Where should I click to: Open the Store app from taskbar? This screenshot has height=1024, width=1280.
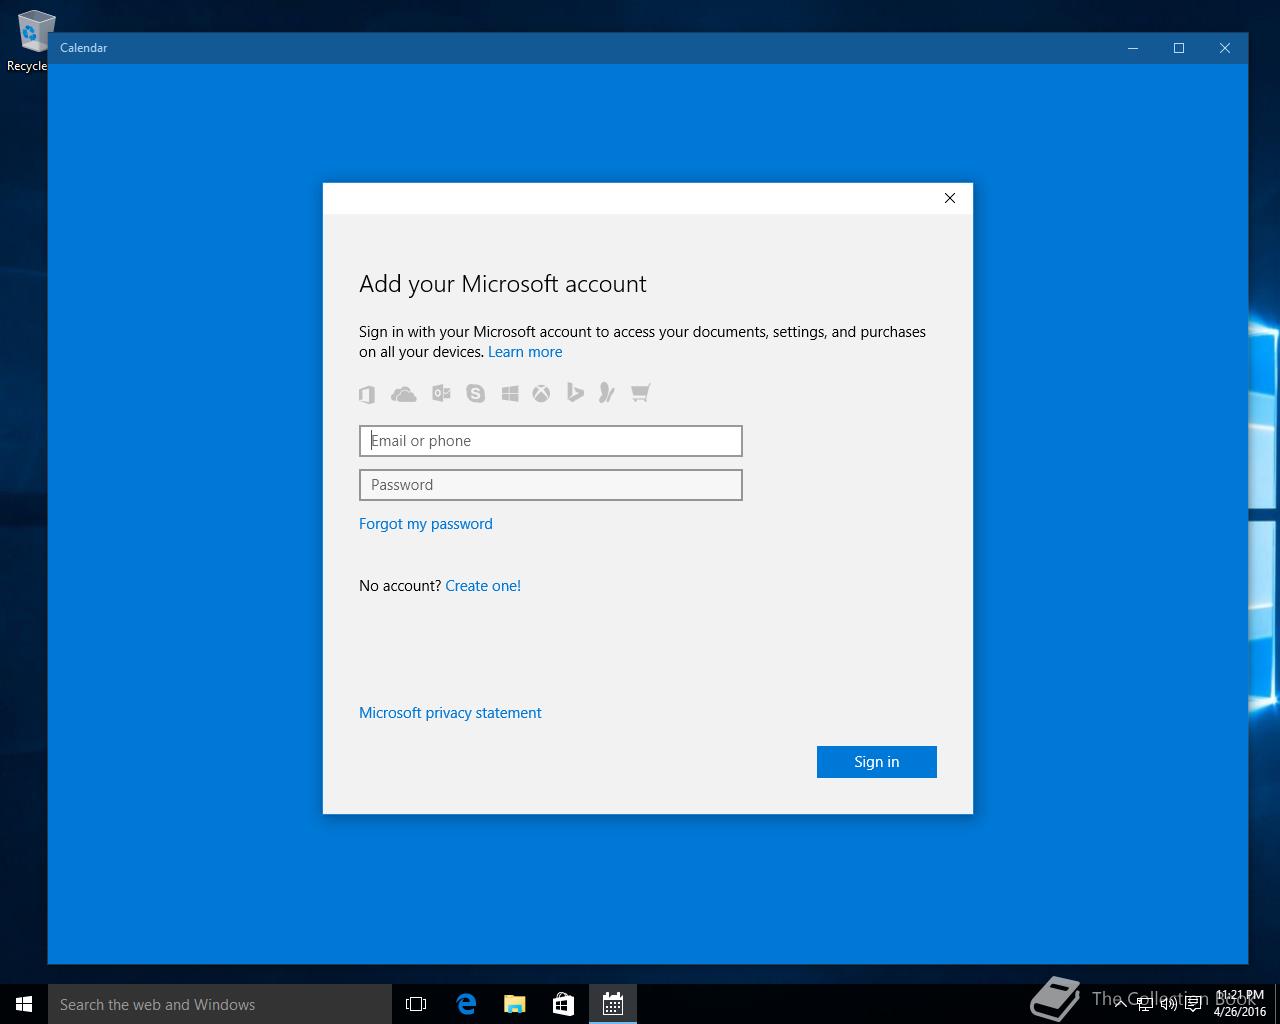pyautogui.click(x=563, y=1004)
